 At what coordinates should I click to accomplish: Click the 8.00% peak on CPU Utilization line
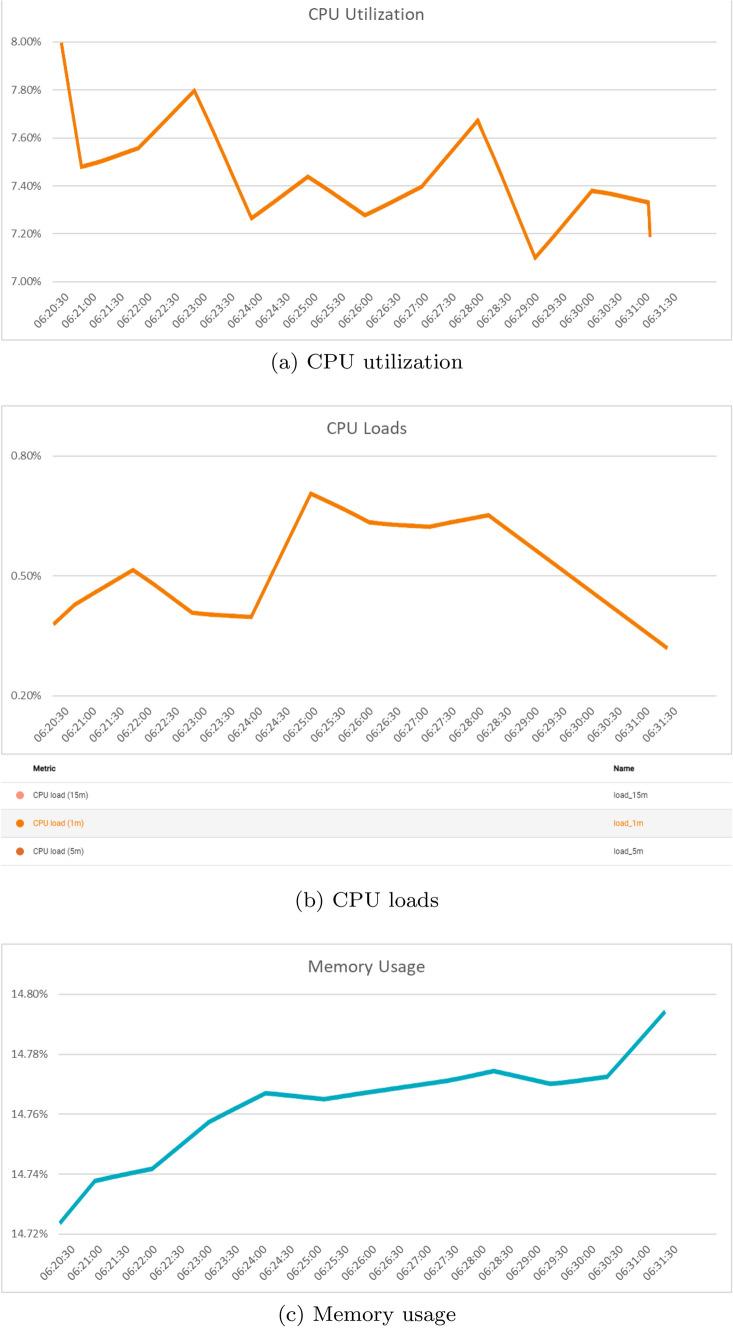pyautogui.click(x=62, y=43)
